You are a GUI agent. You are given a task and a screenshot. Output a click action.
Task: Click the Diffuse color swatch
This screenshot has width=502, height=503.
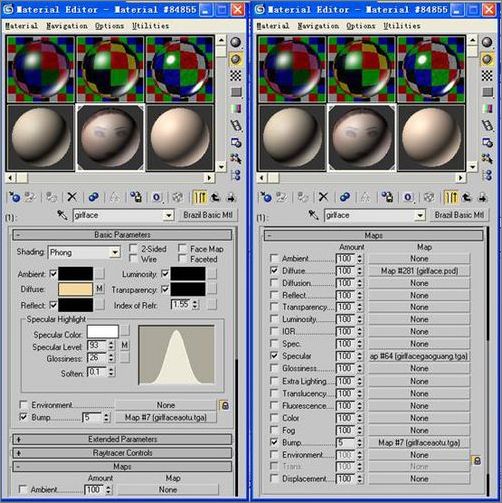point(76,289)
